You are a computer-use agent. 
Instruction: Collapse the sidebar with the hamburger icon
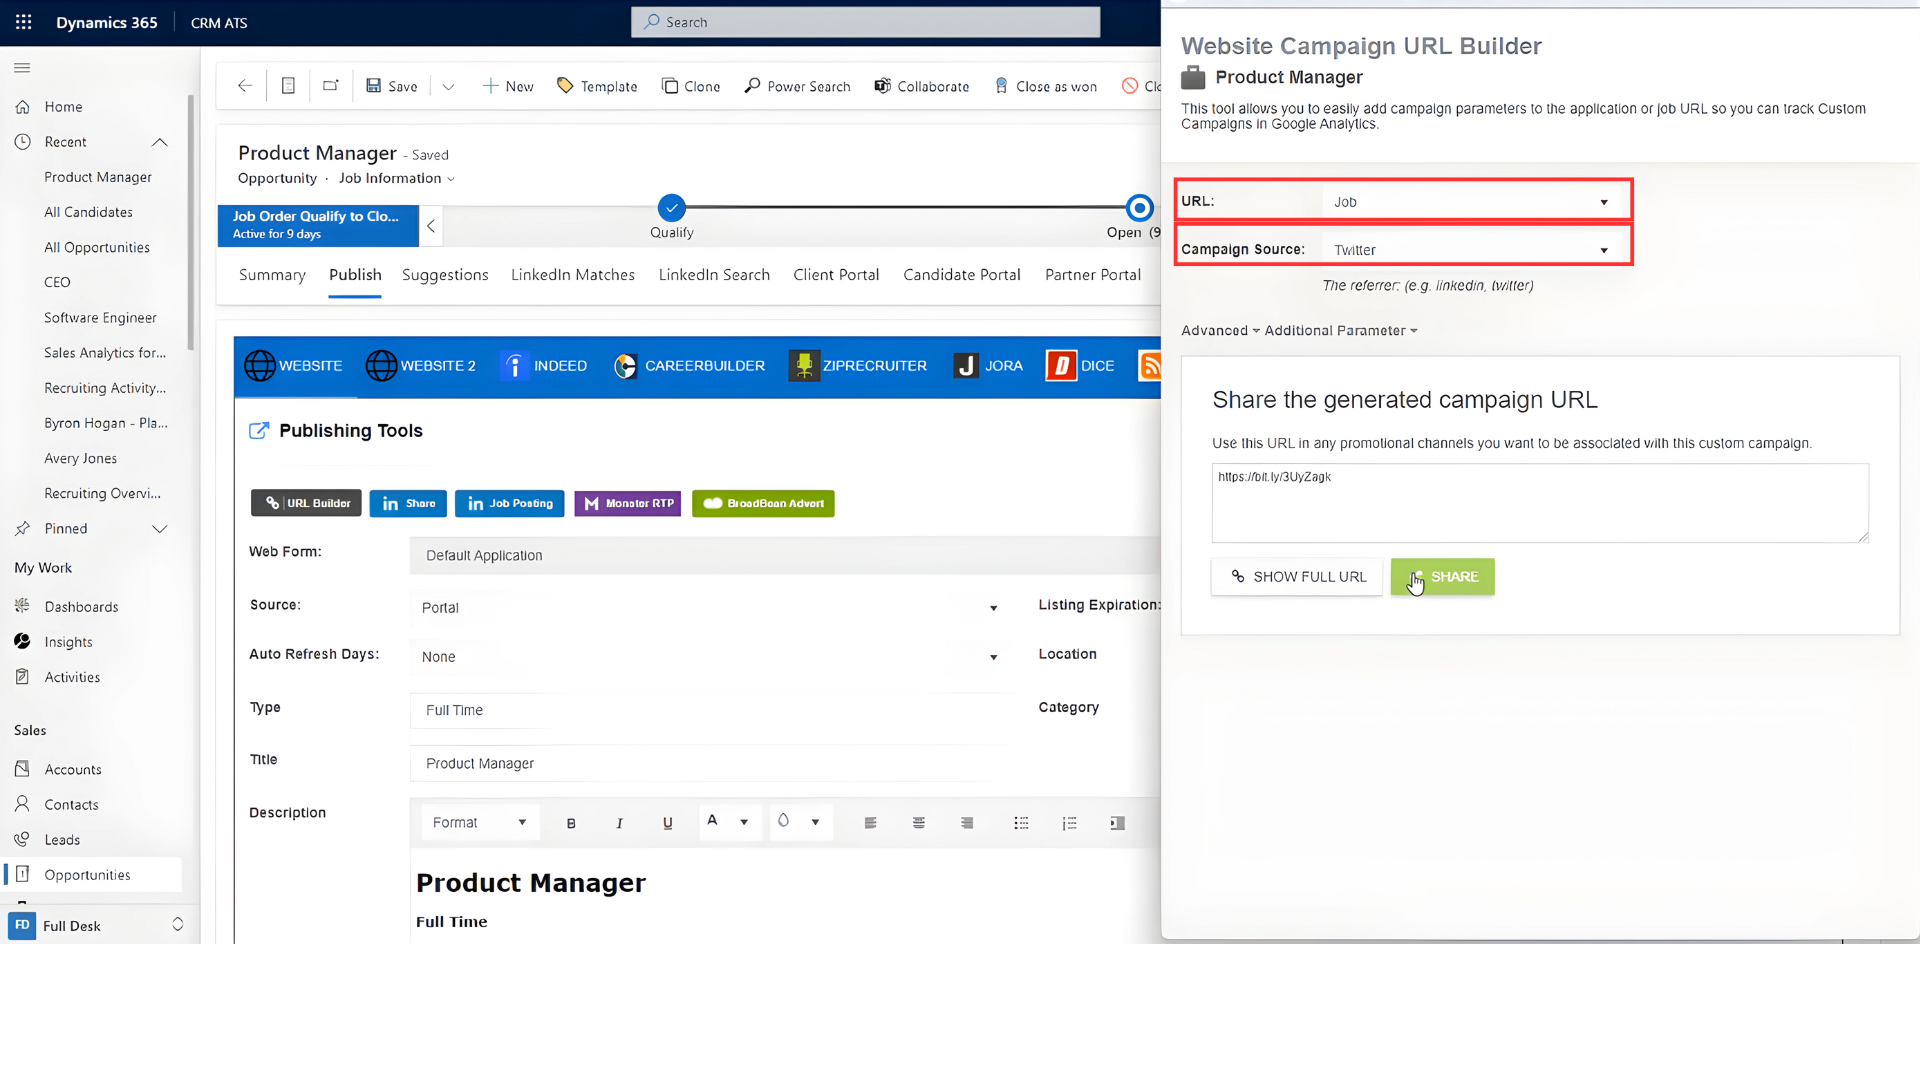click(x=22, y=68)
